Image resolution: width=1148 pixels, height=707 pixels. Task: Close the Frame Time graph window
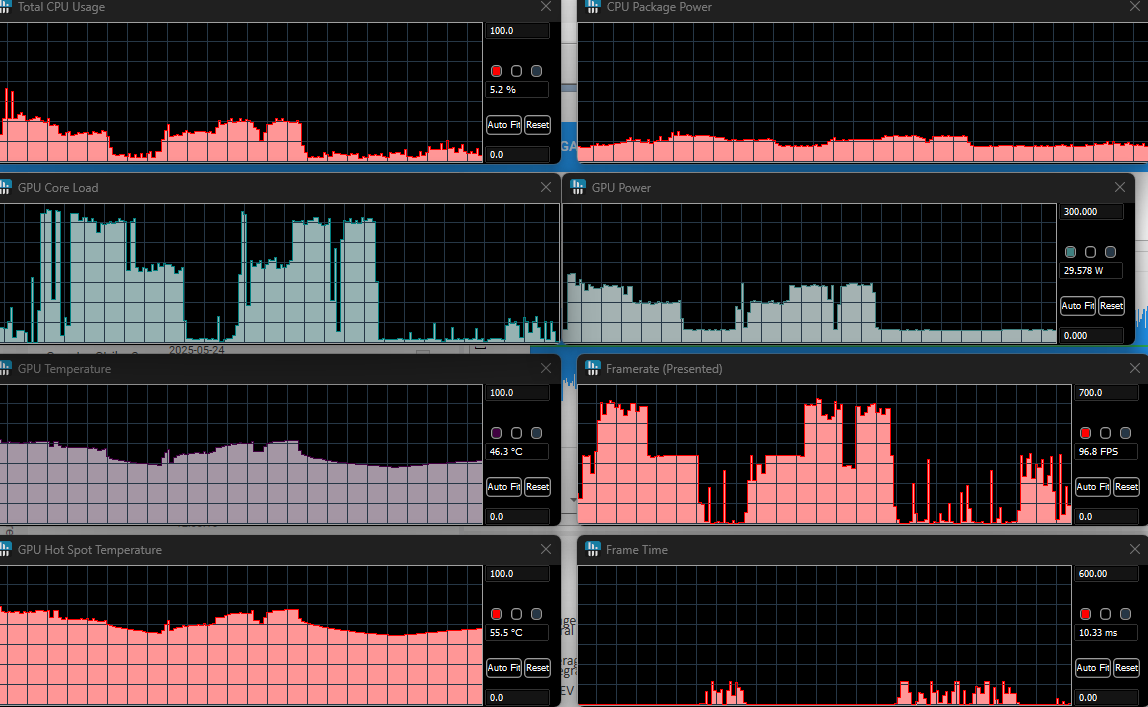(1135, 549)
